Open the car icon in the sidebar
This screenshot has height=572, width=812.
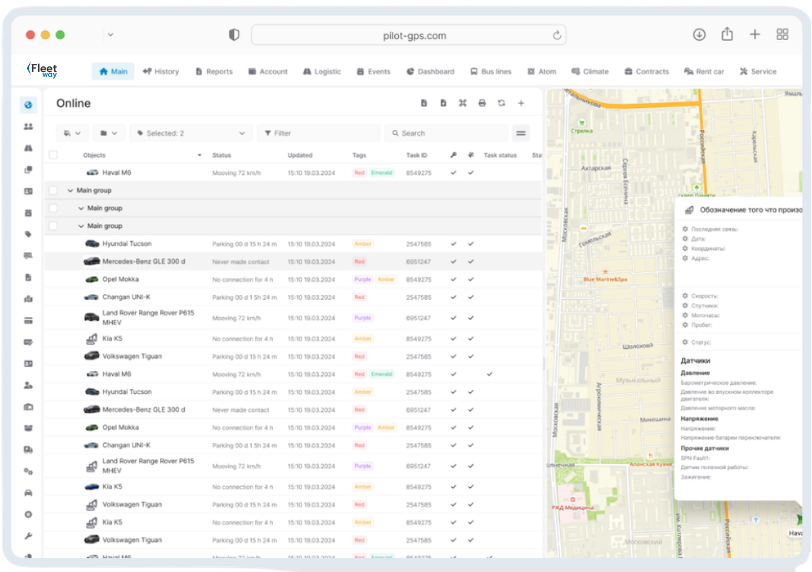tap(28, 493)
